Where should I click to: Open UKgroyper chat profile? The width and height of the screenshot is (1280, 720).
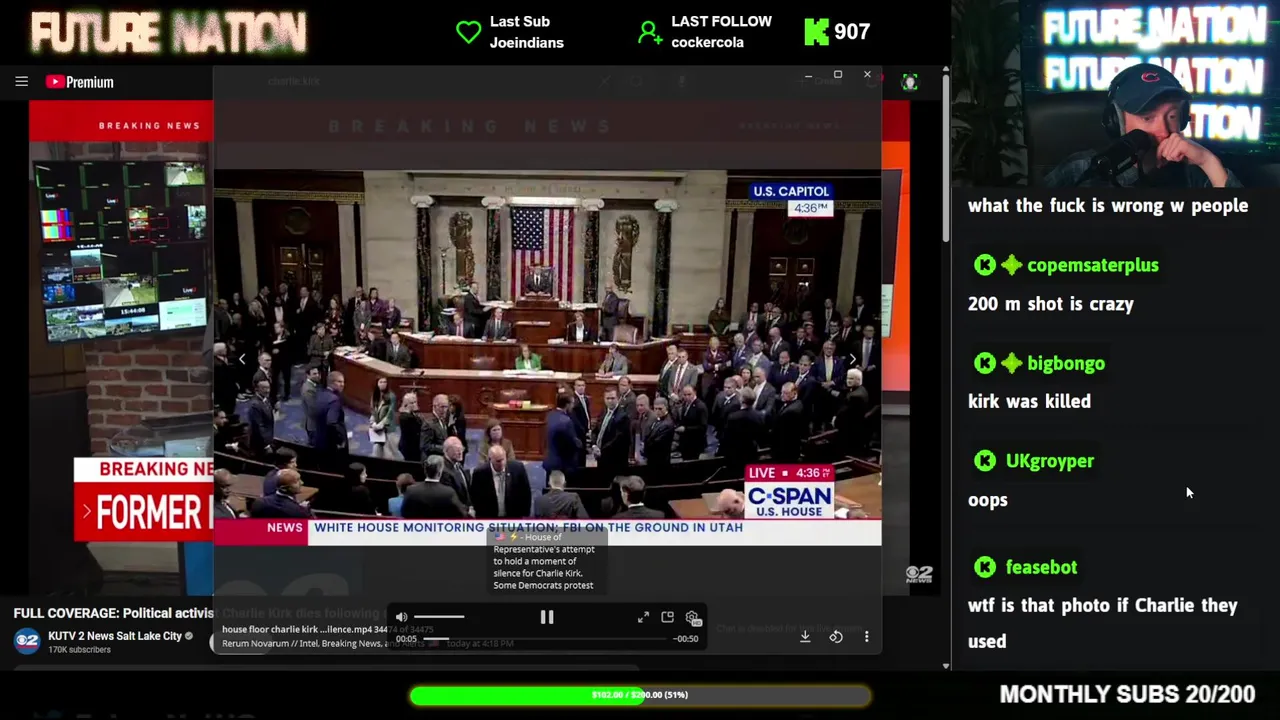[1050, 461]
